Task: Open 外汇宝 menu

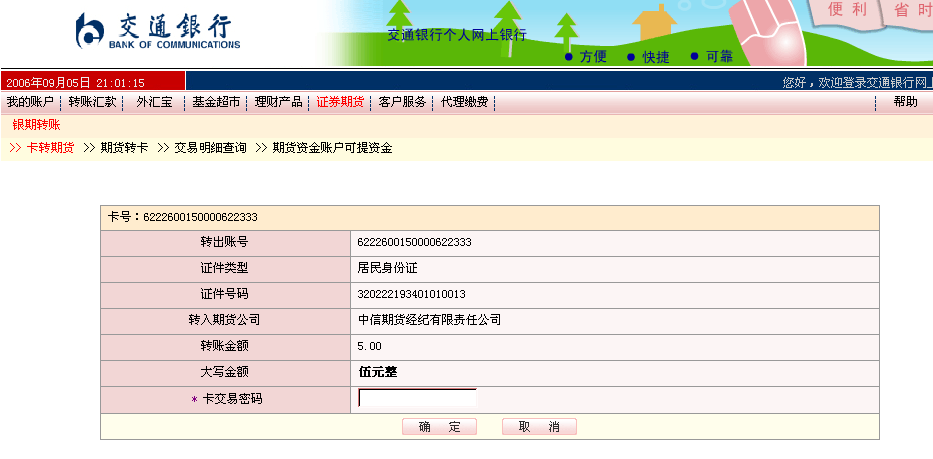Action: point(154,102)
